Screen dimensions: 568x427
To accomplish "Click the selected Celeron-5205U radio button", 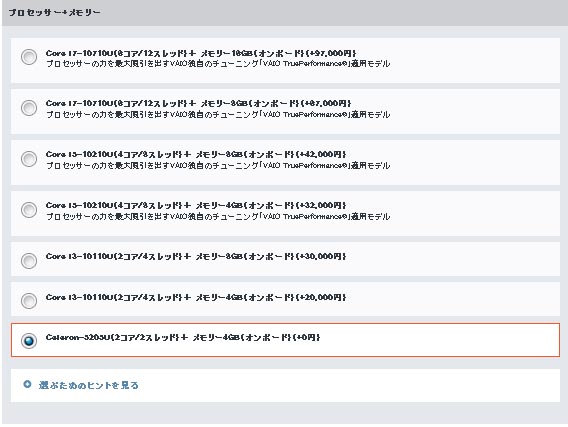I will pyautogui.click(x=29, y=341).
